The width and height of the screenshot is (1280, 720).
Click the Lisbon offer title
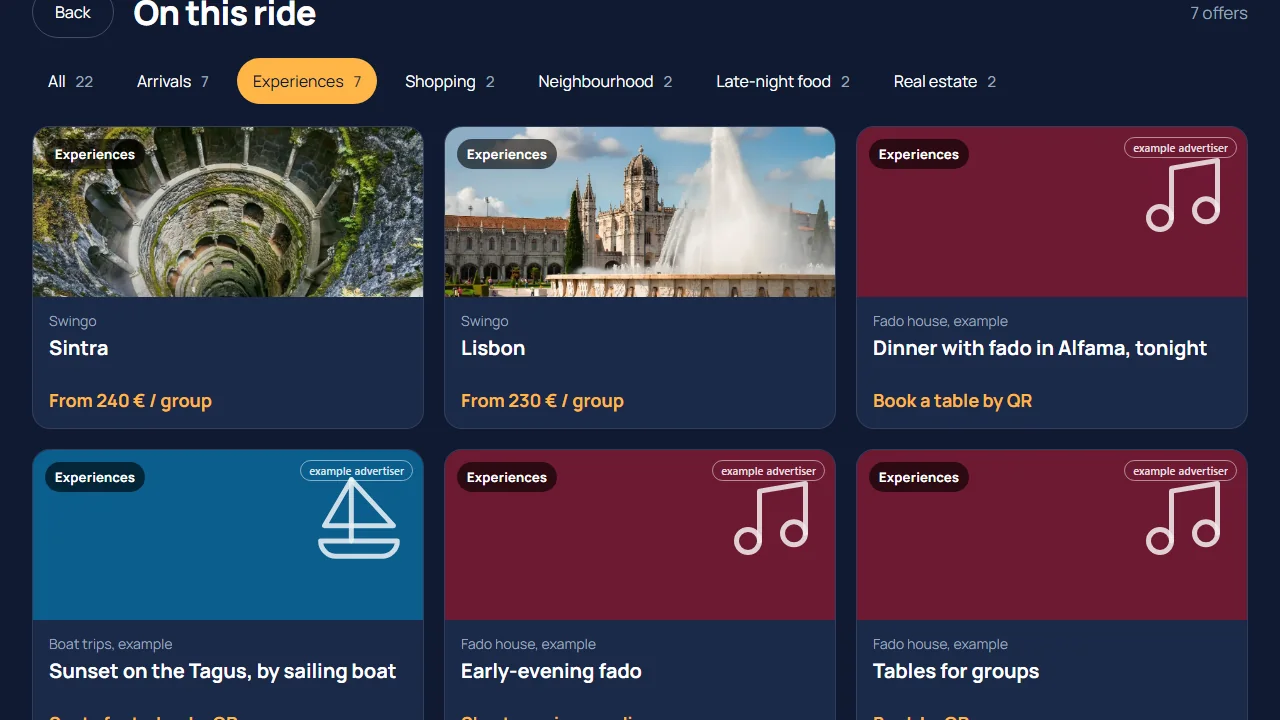pyautogui.click(x=493, y=348)
